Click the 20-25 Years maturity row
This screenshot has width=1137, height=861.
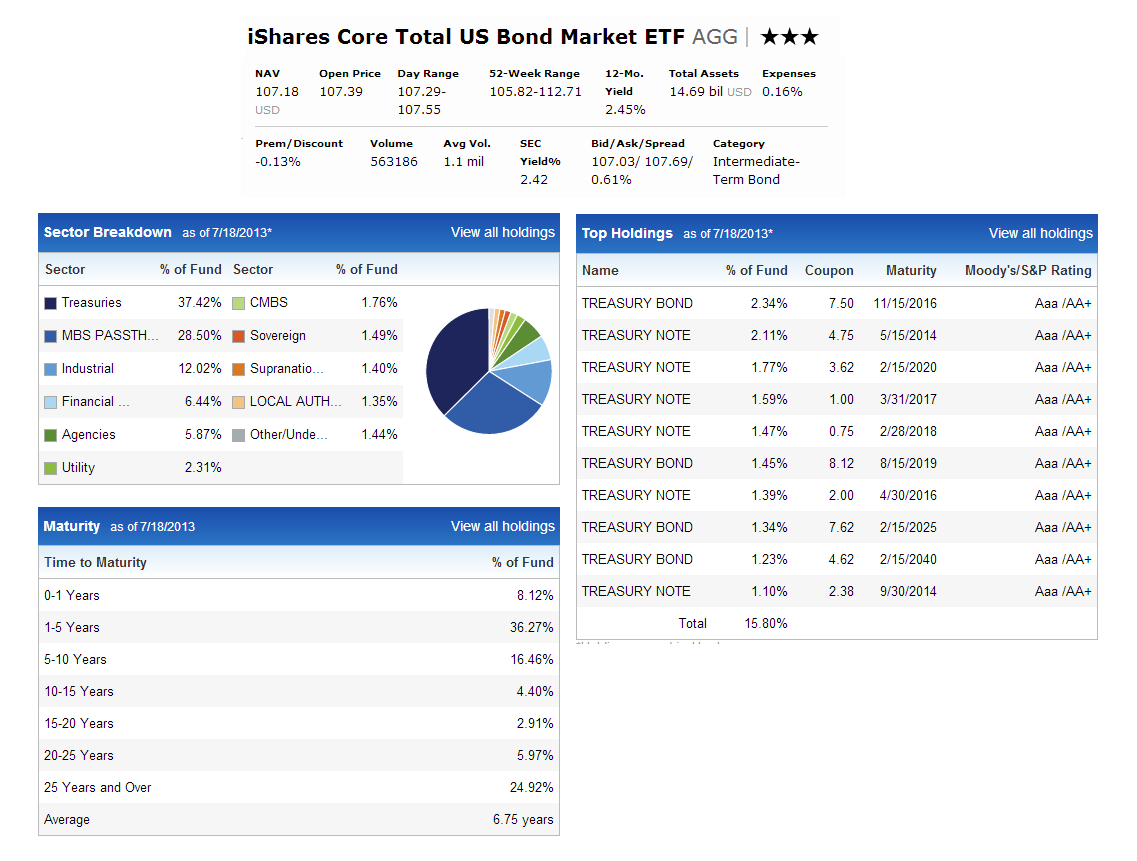pyautogui.click(x=299, y=754)
